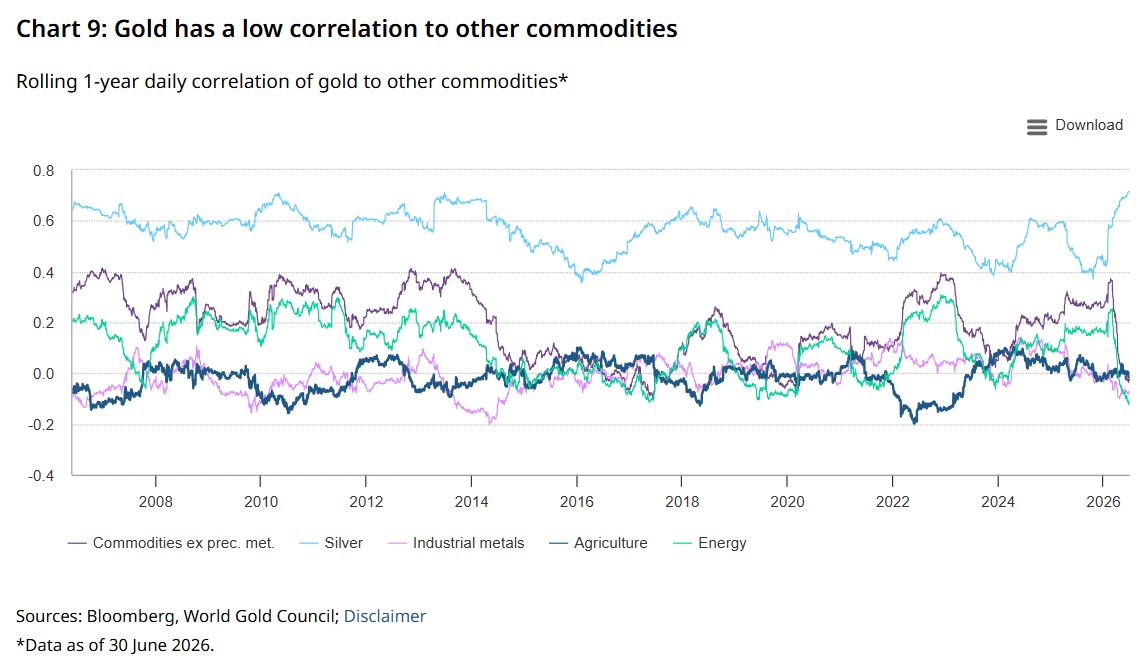This screenshot has height=667, width=1144.
Task: Click the 2008 x-axis label
Action: [x=155, y=502]
